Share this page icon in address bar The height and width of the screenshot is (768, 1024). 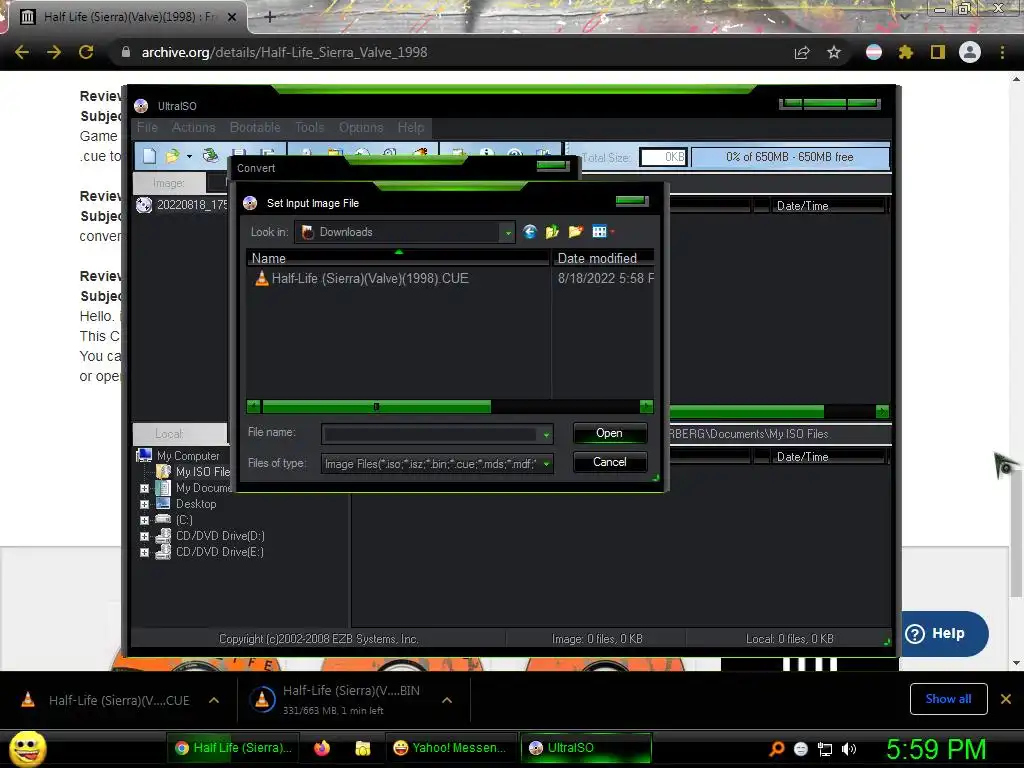[x=802, y=52]
